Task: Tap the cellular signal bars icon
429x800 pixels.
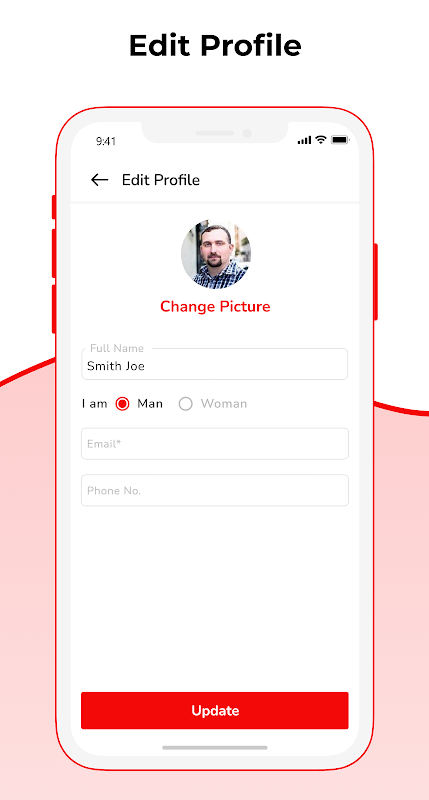Action: pos(304,140)
